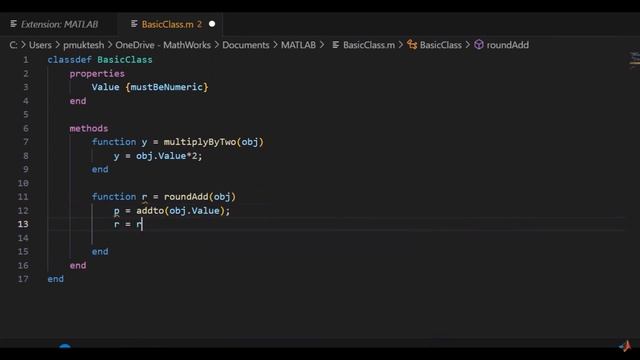Click the file icon before BasicClass.m breadcrumb
This screenshot has height=360, width=640.
pyautogui.click(x=336, y=45)
